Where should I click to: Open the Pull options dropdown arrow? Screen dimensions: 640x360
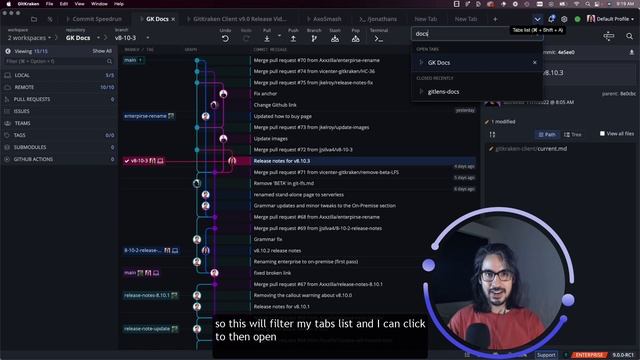click(x=279, y=36)
